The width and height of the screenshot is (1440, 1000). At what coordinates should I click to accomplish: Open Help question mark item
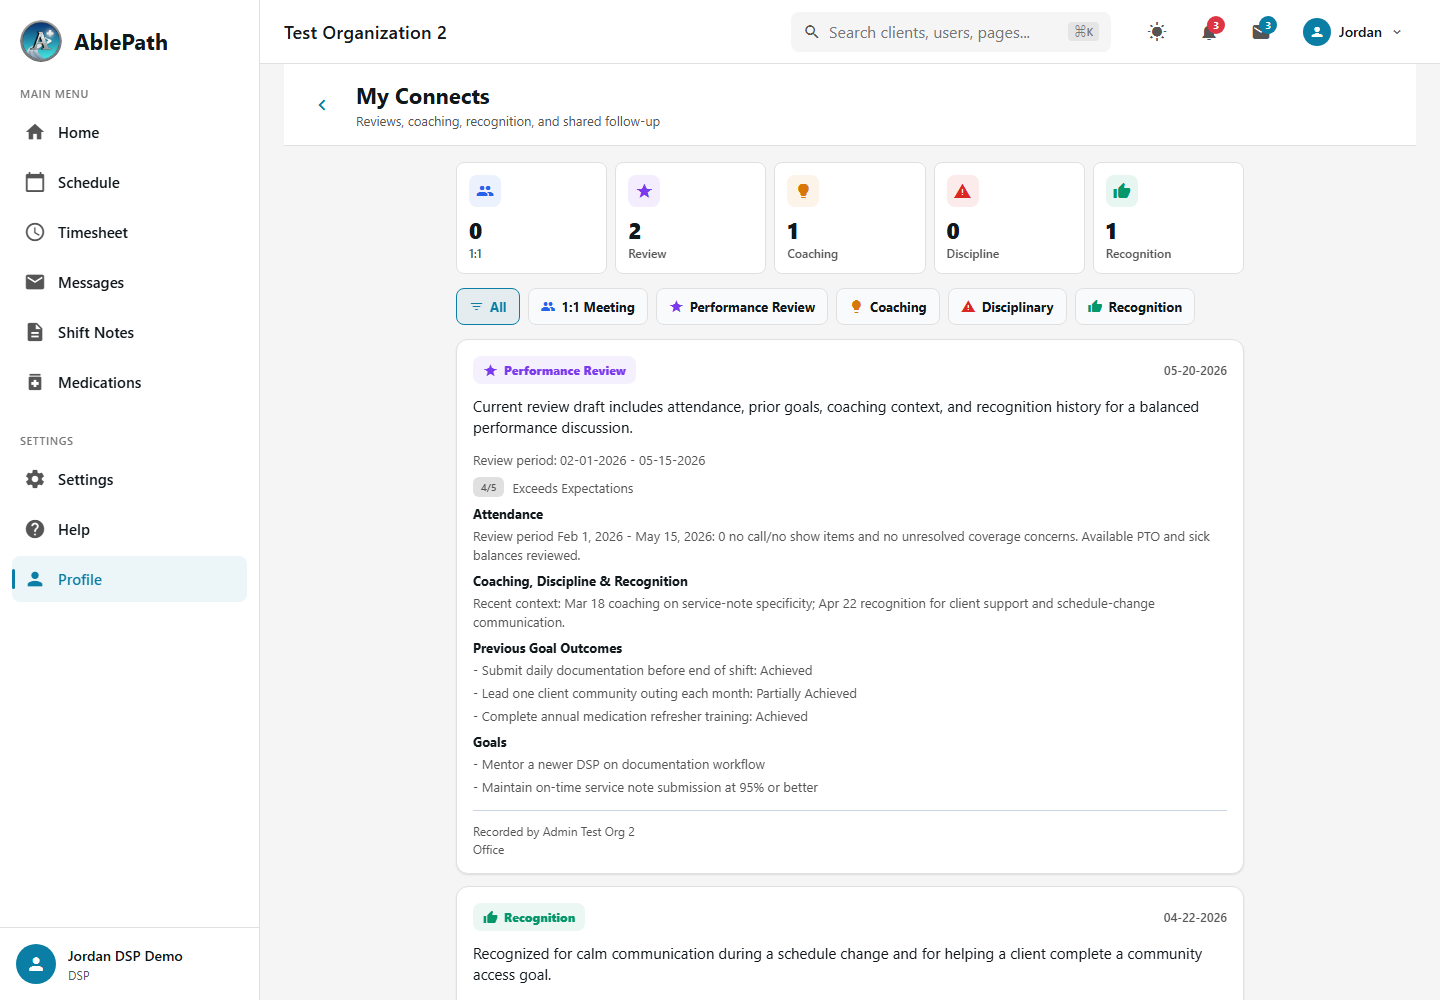coord(129,529)
